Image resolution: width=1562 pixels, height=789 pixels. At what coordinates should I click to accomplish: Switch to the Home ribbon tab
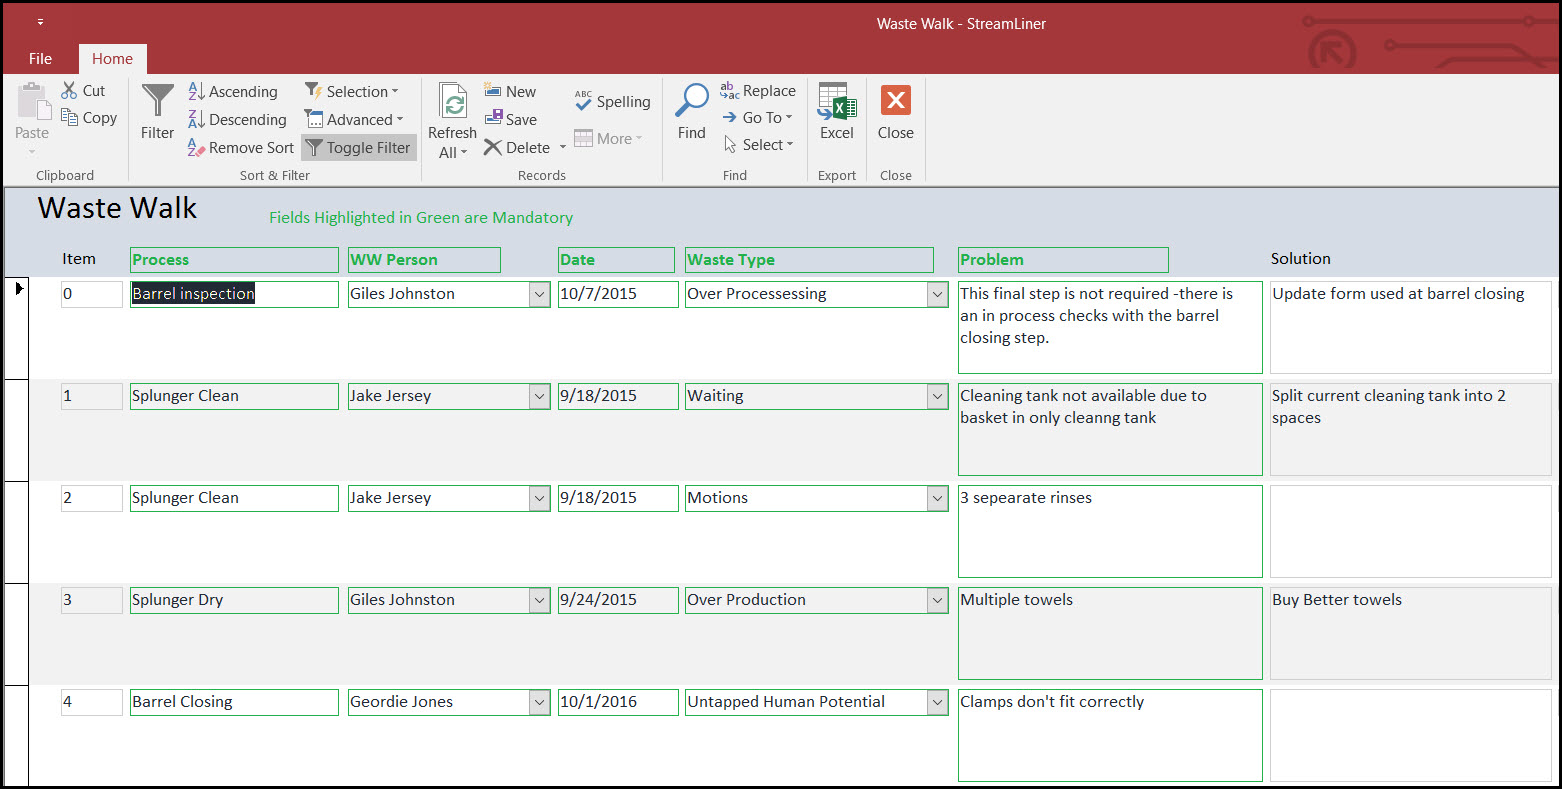coord(112,59)
